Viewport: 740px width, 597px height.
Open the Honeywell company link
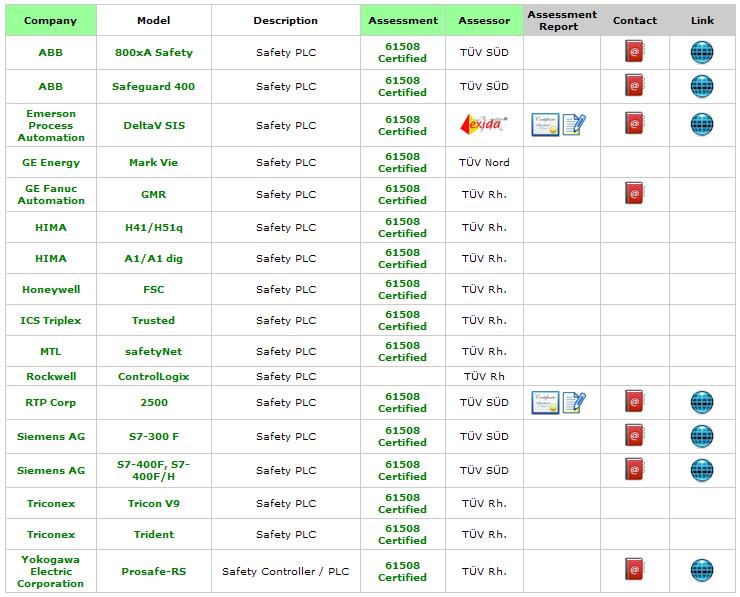(x=51, y=289)
